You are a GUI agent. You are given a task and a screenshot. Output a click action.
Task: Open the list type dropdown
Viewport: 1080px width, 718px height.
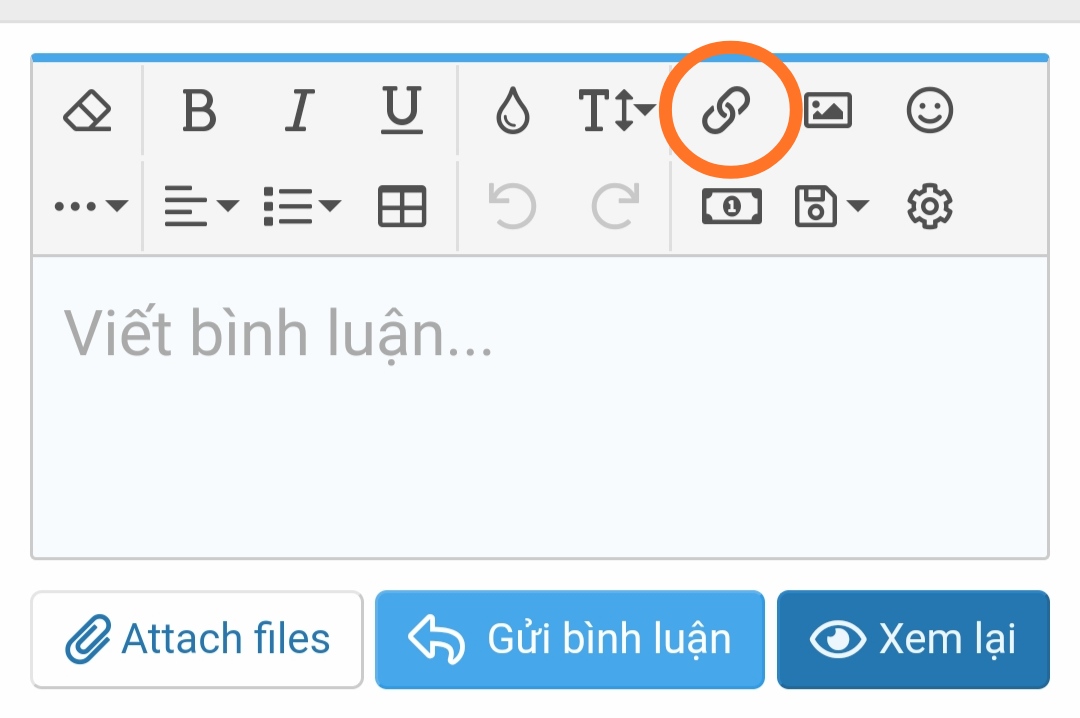301,207
